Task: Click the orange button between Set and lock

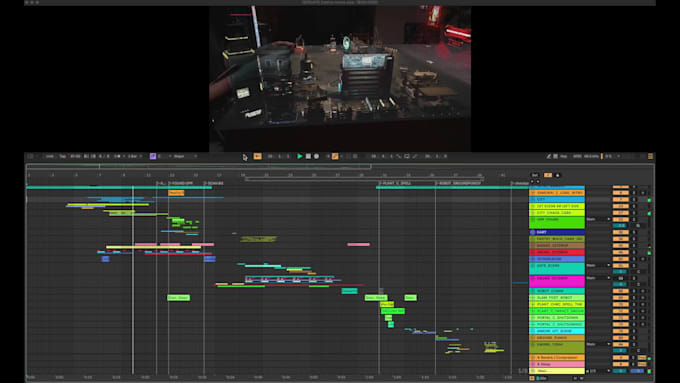Action: (x=548, y=175)
